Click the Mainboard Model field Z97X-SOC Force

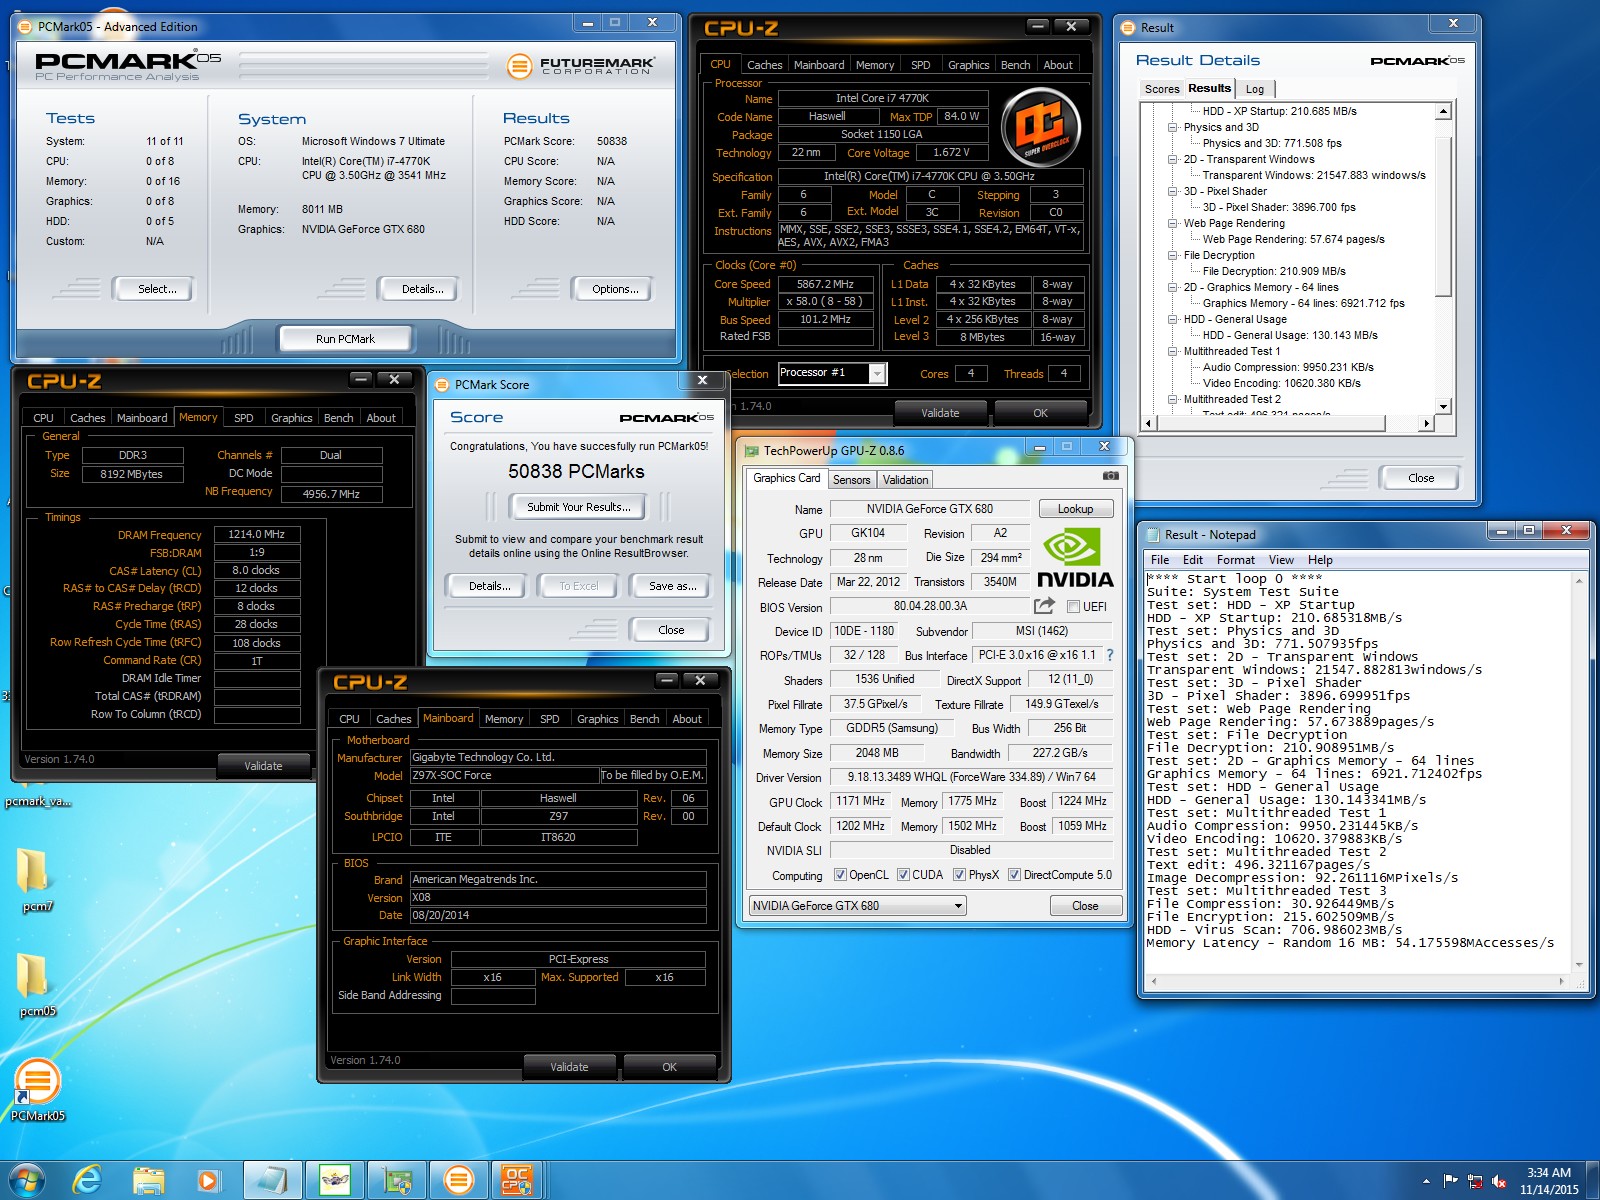[504, 775]
